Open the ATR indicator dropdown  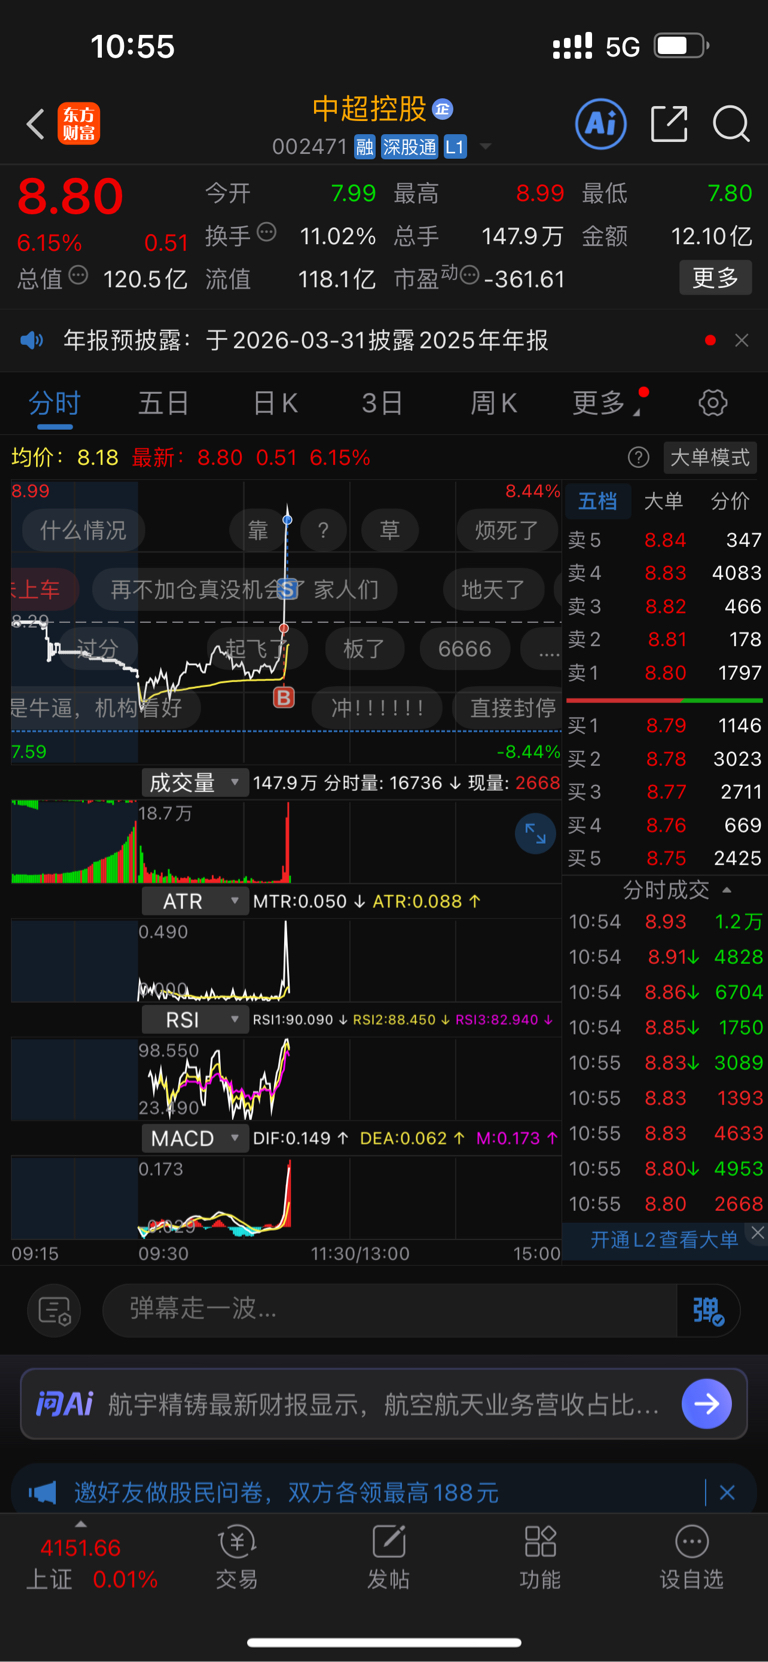194,901
